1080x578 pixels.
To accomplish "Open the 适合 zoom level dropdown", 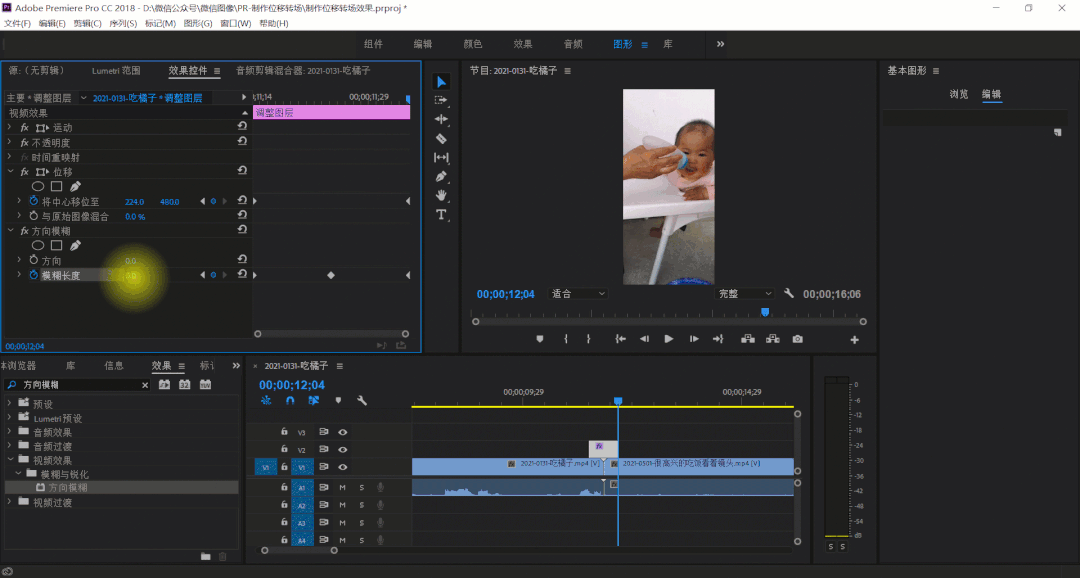I will tap(578, 293).
